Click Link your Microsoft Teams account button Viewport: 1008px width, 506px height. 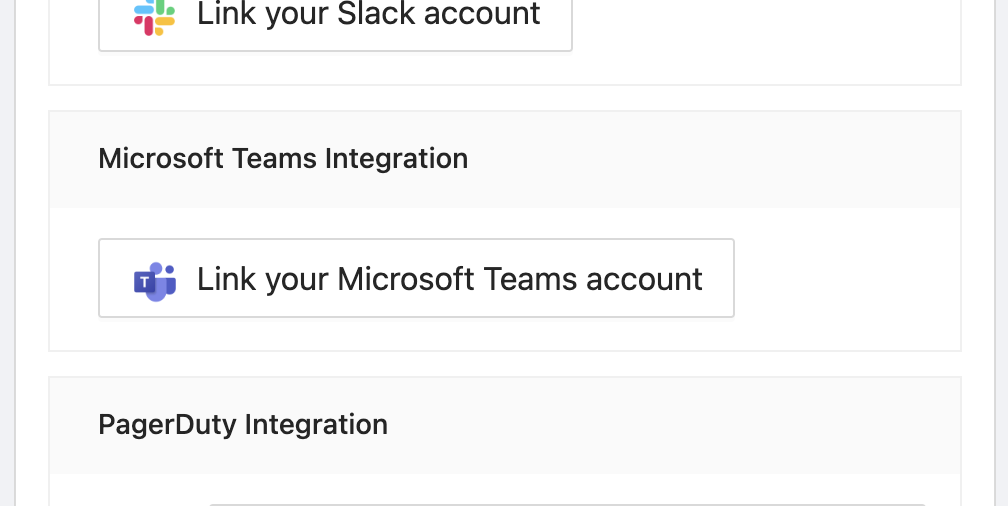pos(416,278)
